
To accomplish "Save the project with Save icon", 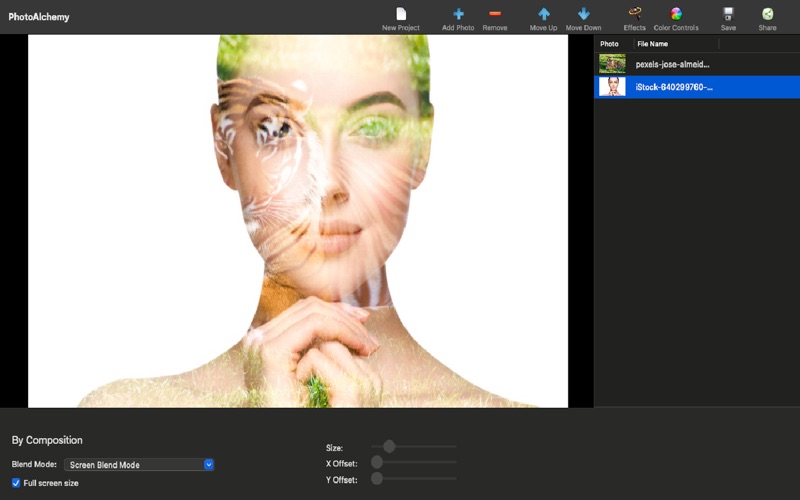I will coord(728,14).
